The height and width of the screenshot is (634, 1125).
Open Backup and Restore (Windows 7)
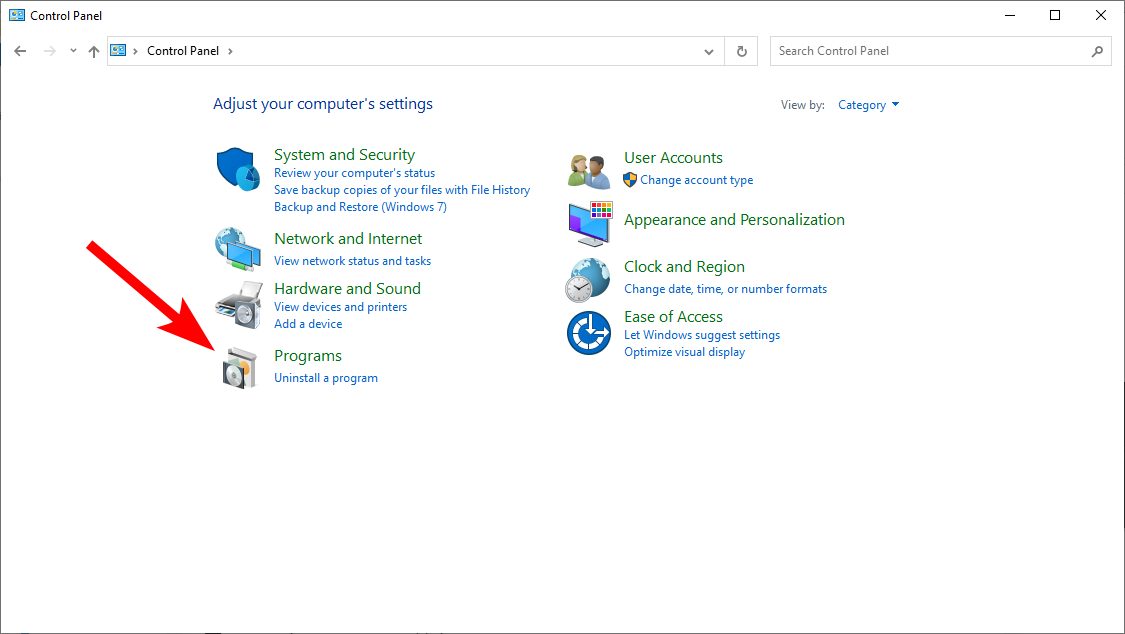(360, 207)
